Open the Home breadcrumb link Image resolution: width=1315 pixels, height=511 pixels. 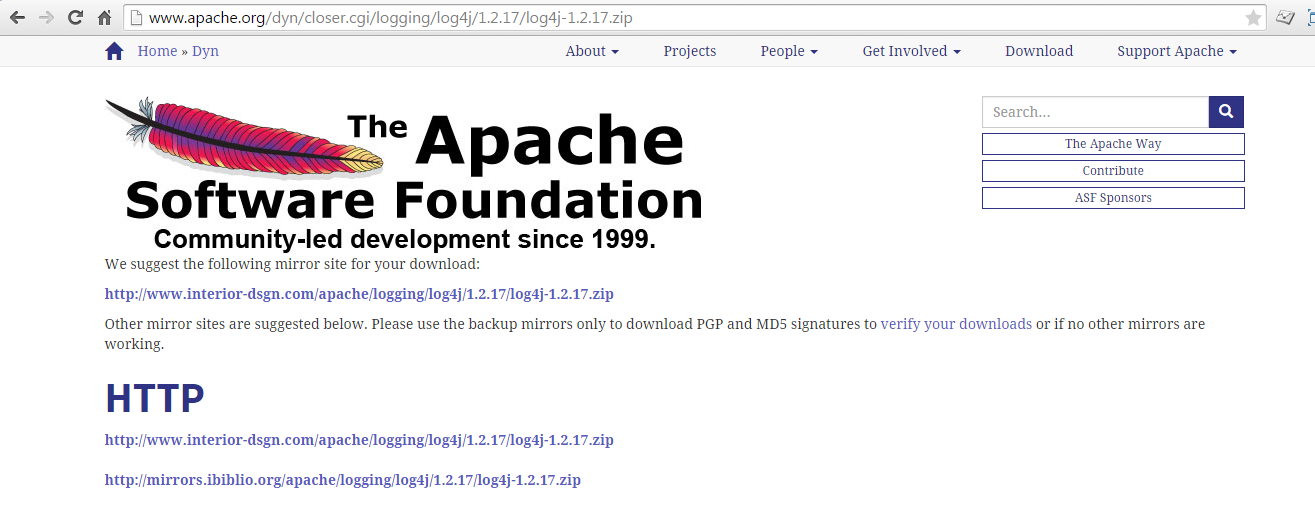157,51
